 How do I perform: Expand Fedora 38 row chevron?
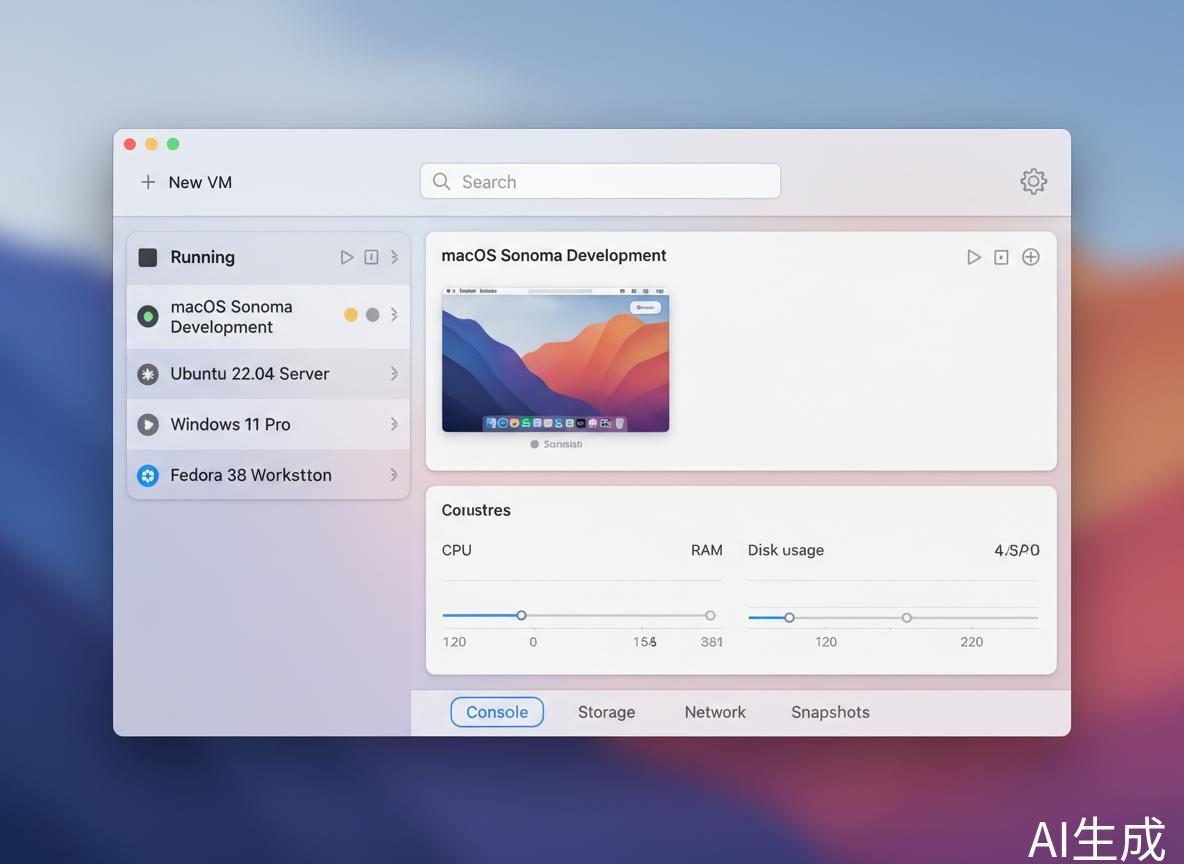coord(394,475)
